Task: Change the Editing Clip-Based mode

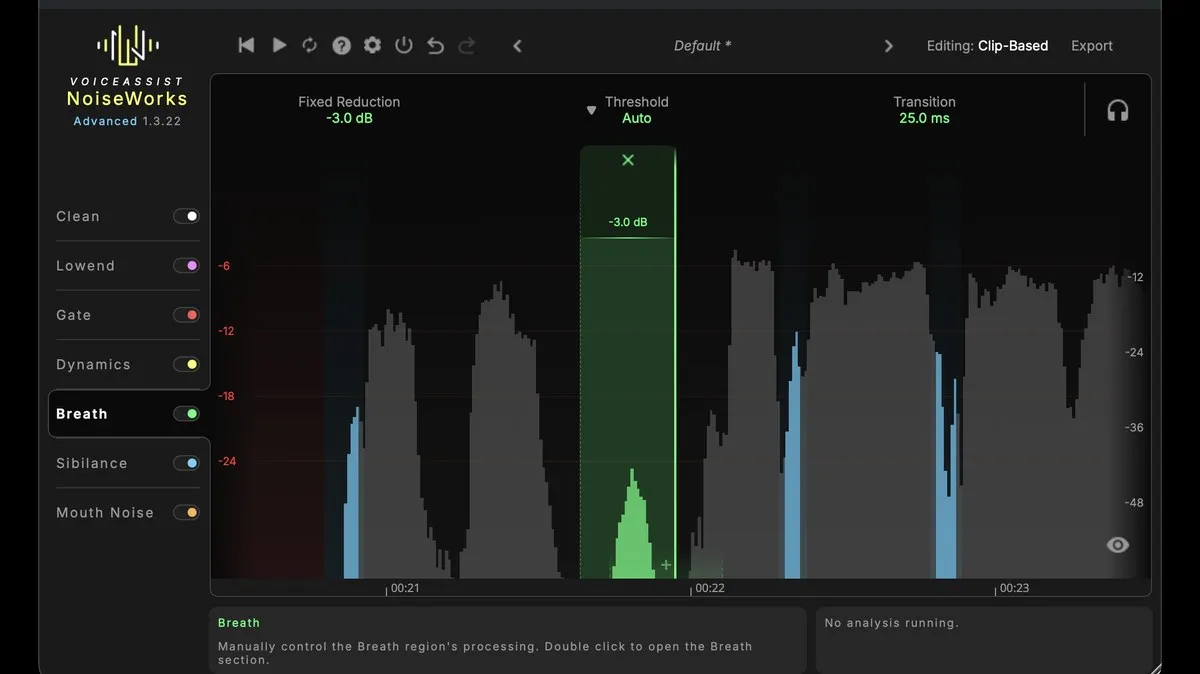Action: point(987,46)
